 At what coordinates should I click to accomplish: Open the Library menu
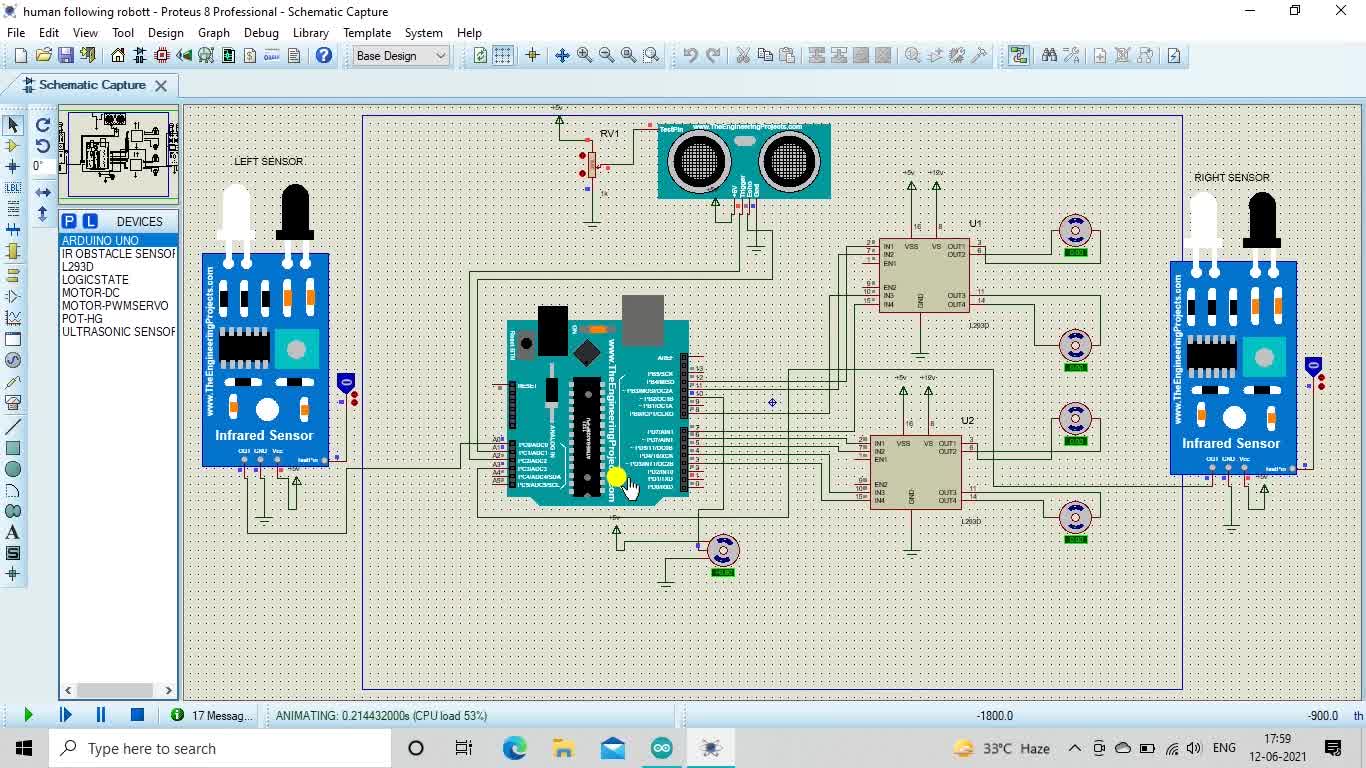311,32
